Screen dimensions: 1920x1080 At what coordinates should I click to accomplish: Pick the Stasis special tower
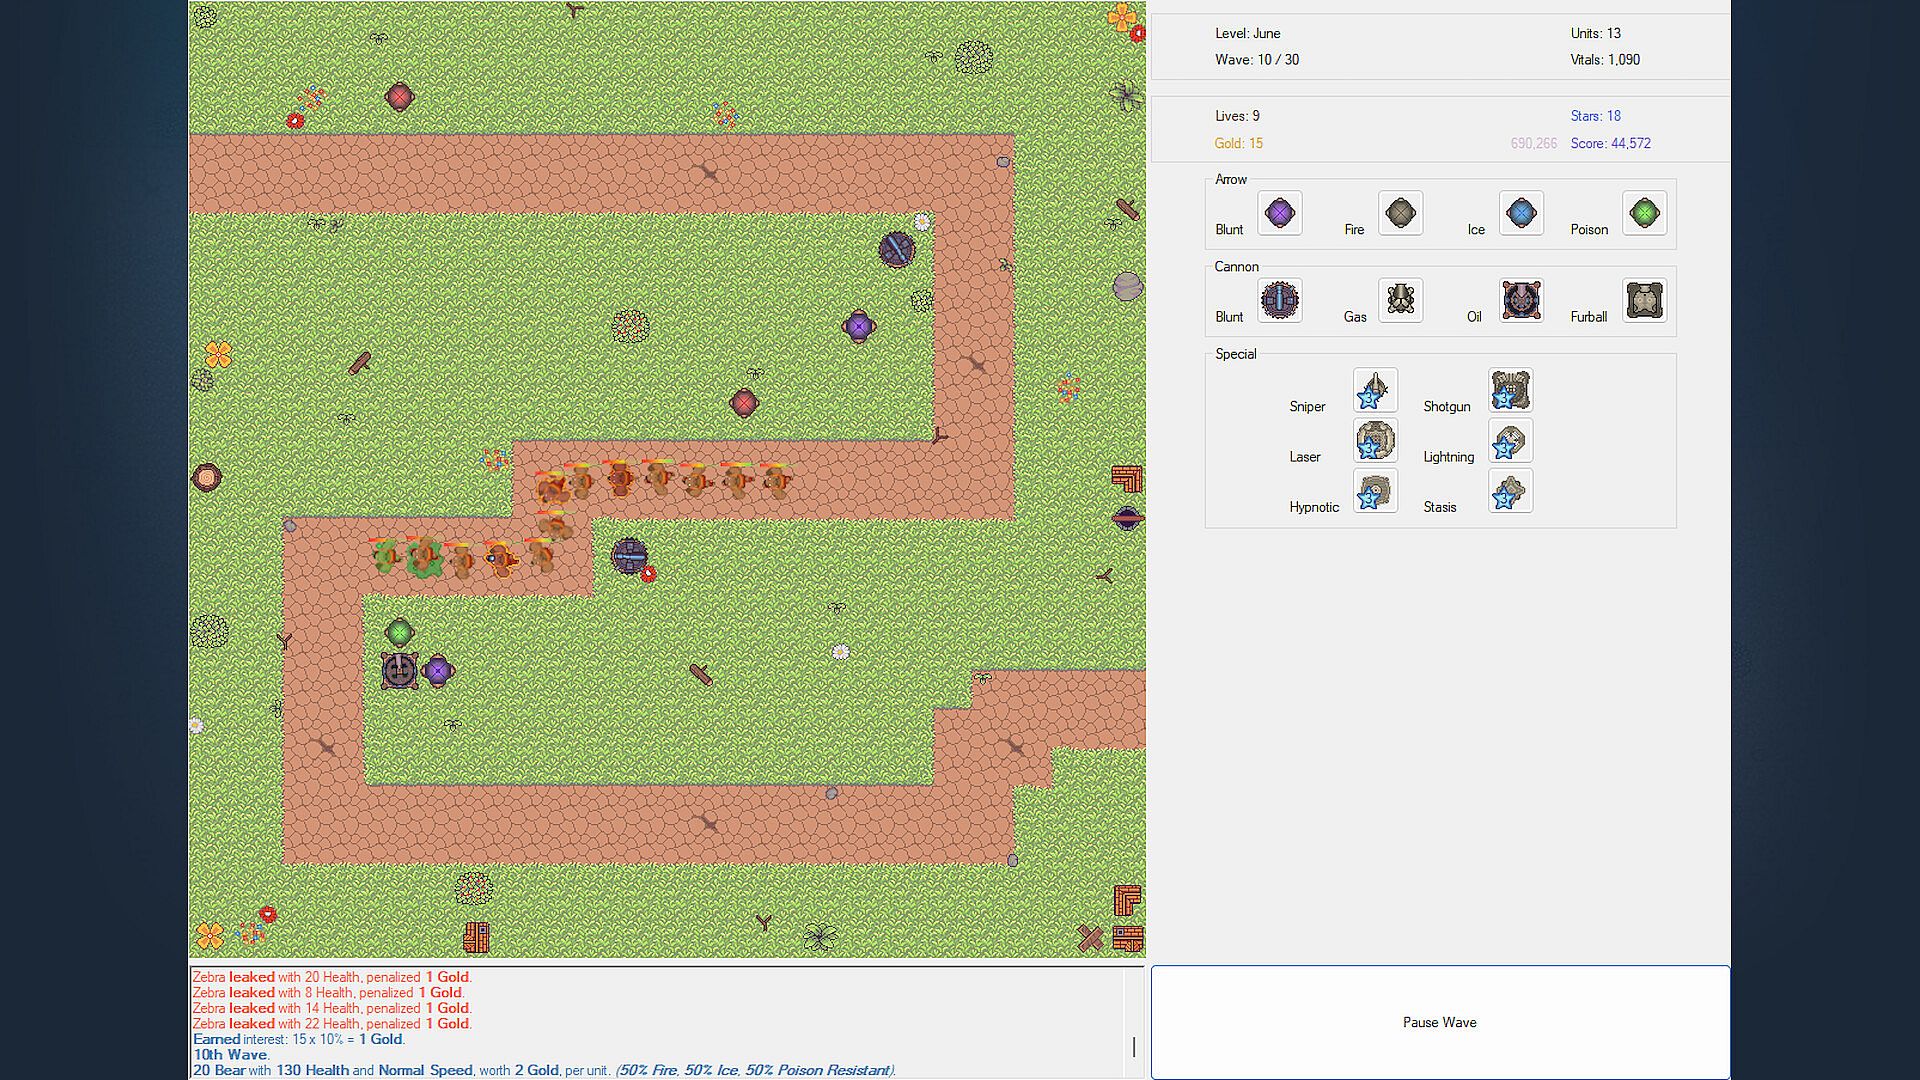(1510, 491)
